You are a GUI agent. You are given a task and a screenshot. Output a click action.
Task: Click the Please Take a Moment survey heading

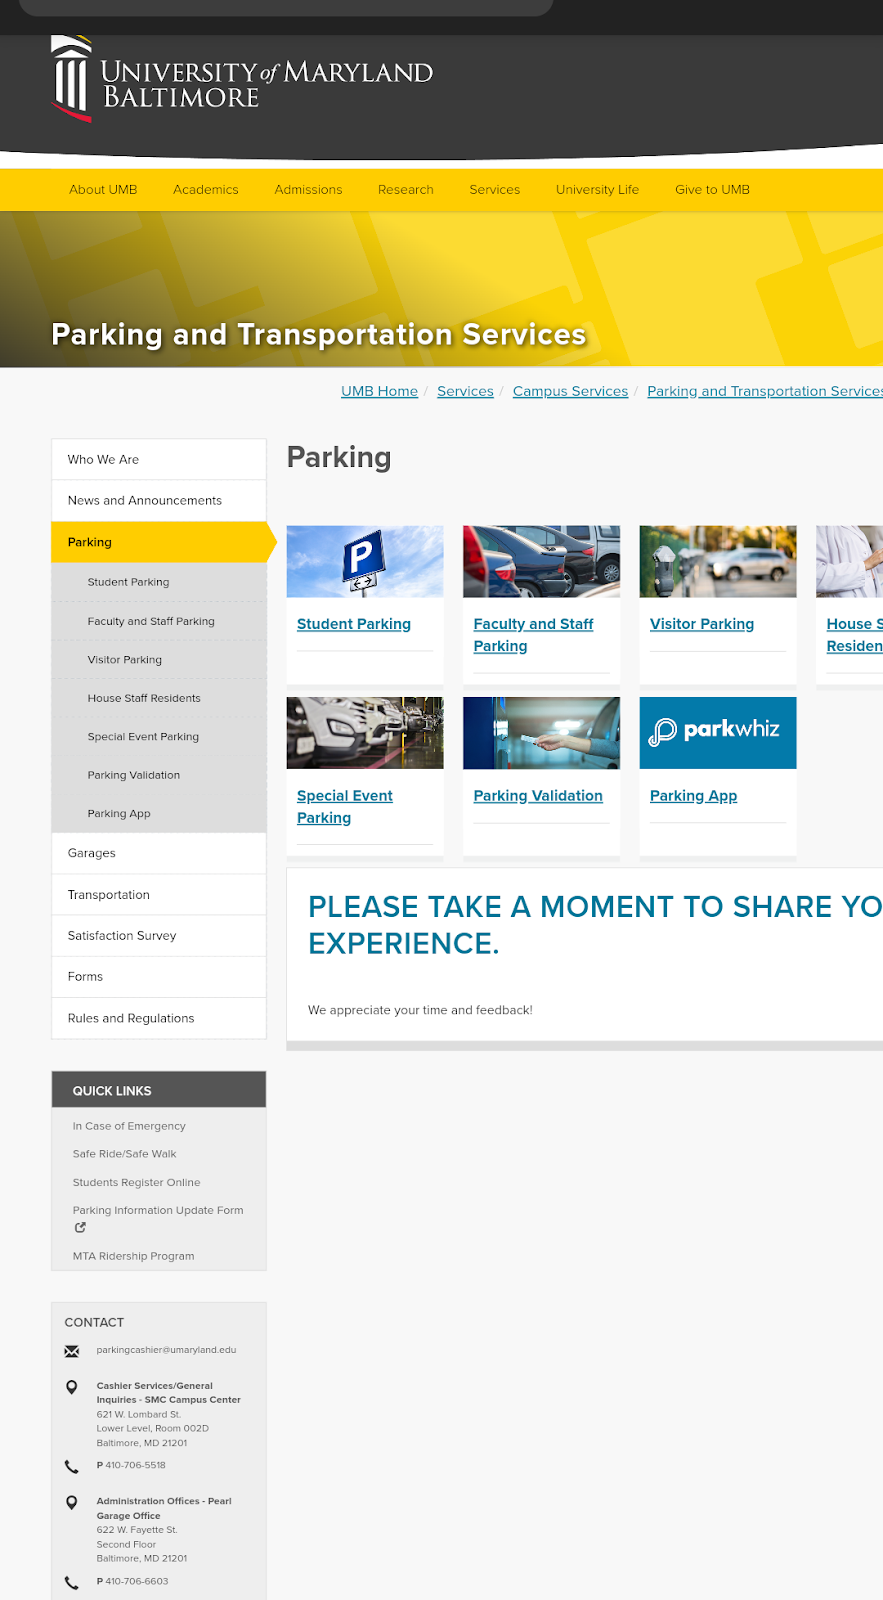[x=595, y=925]
